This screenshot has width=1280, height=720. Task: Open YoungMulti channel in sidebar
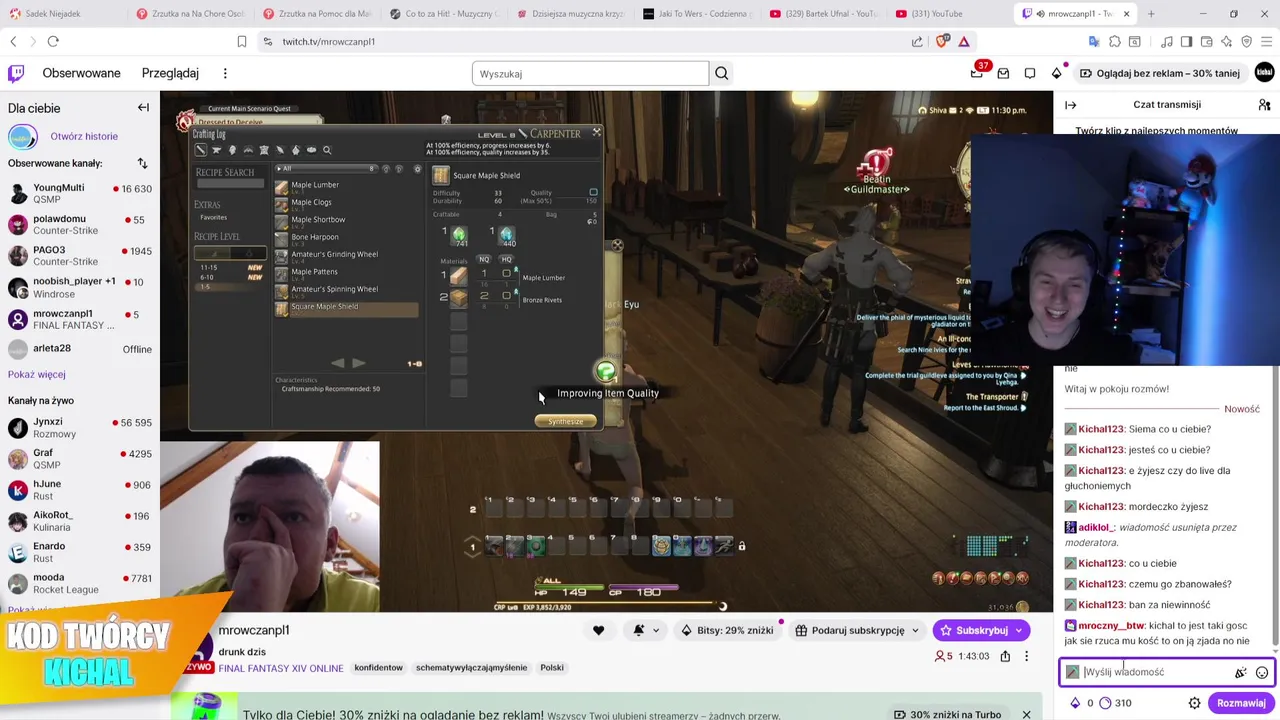point(80,194)
